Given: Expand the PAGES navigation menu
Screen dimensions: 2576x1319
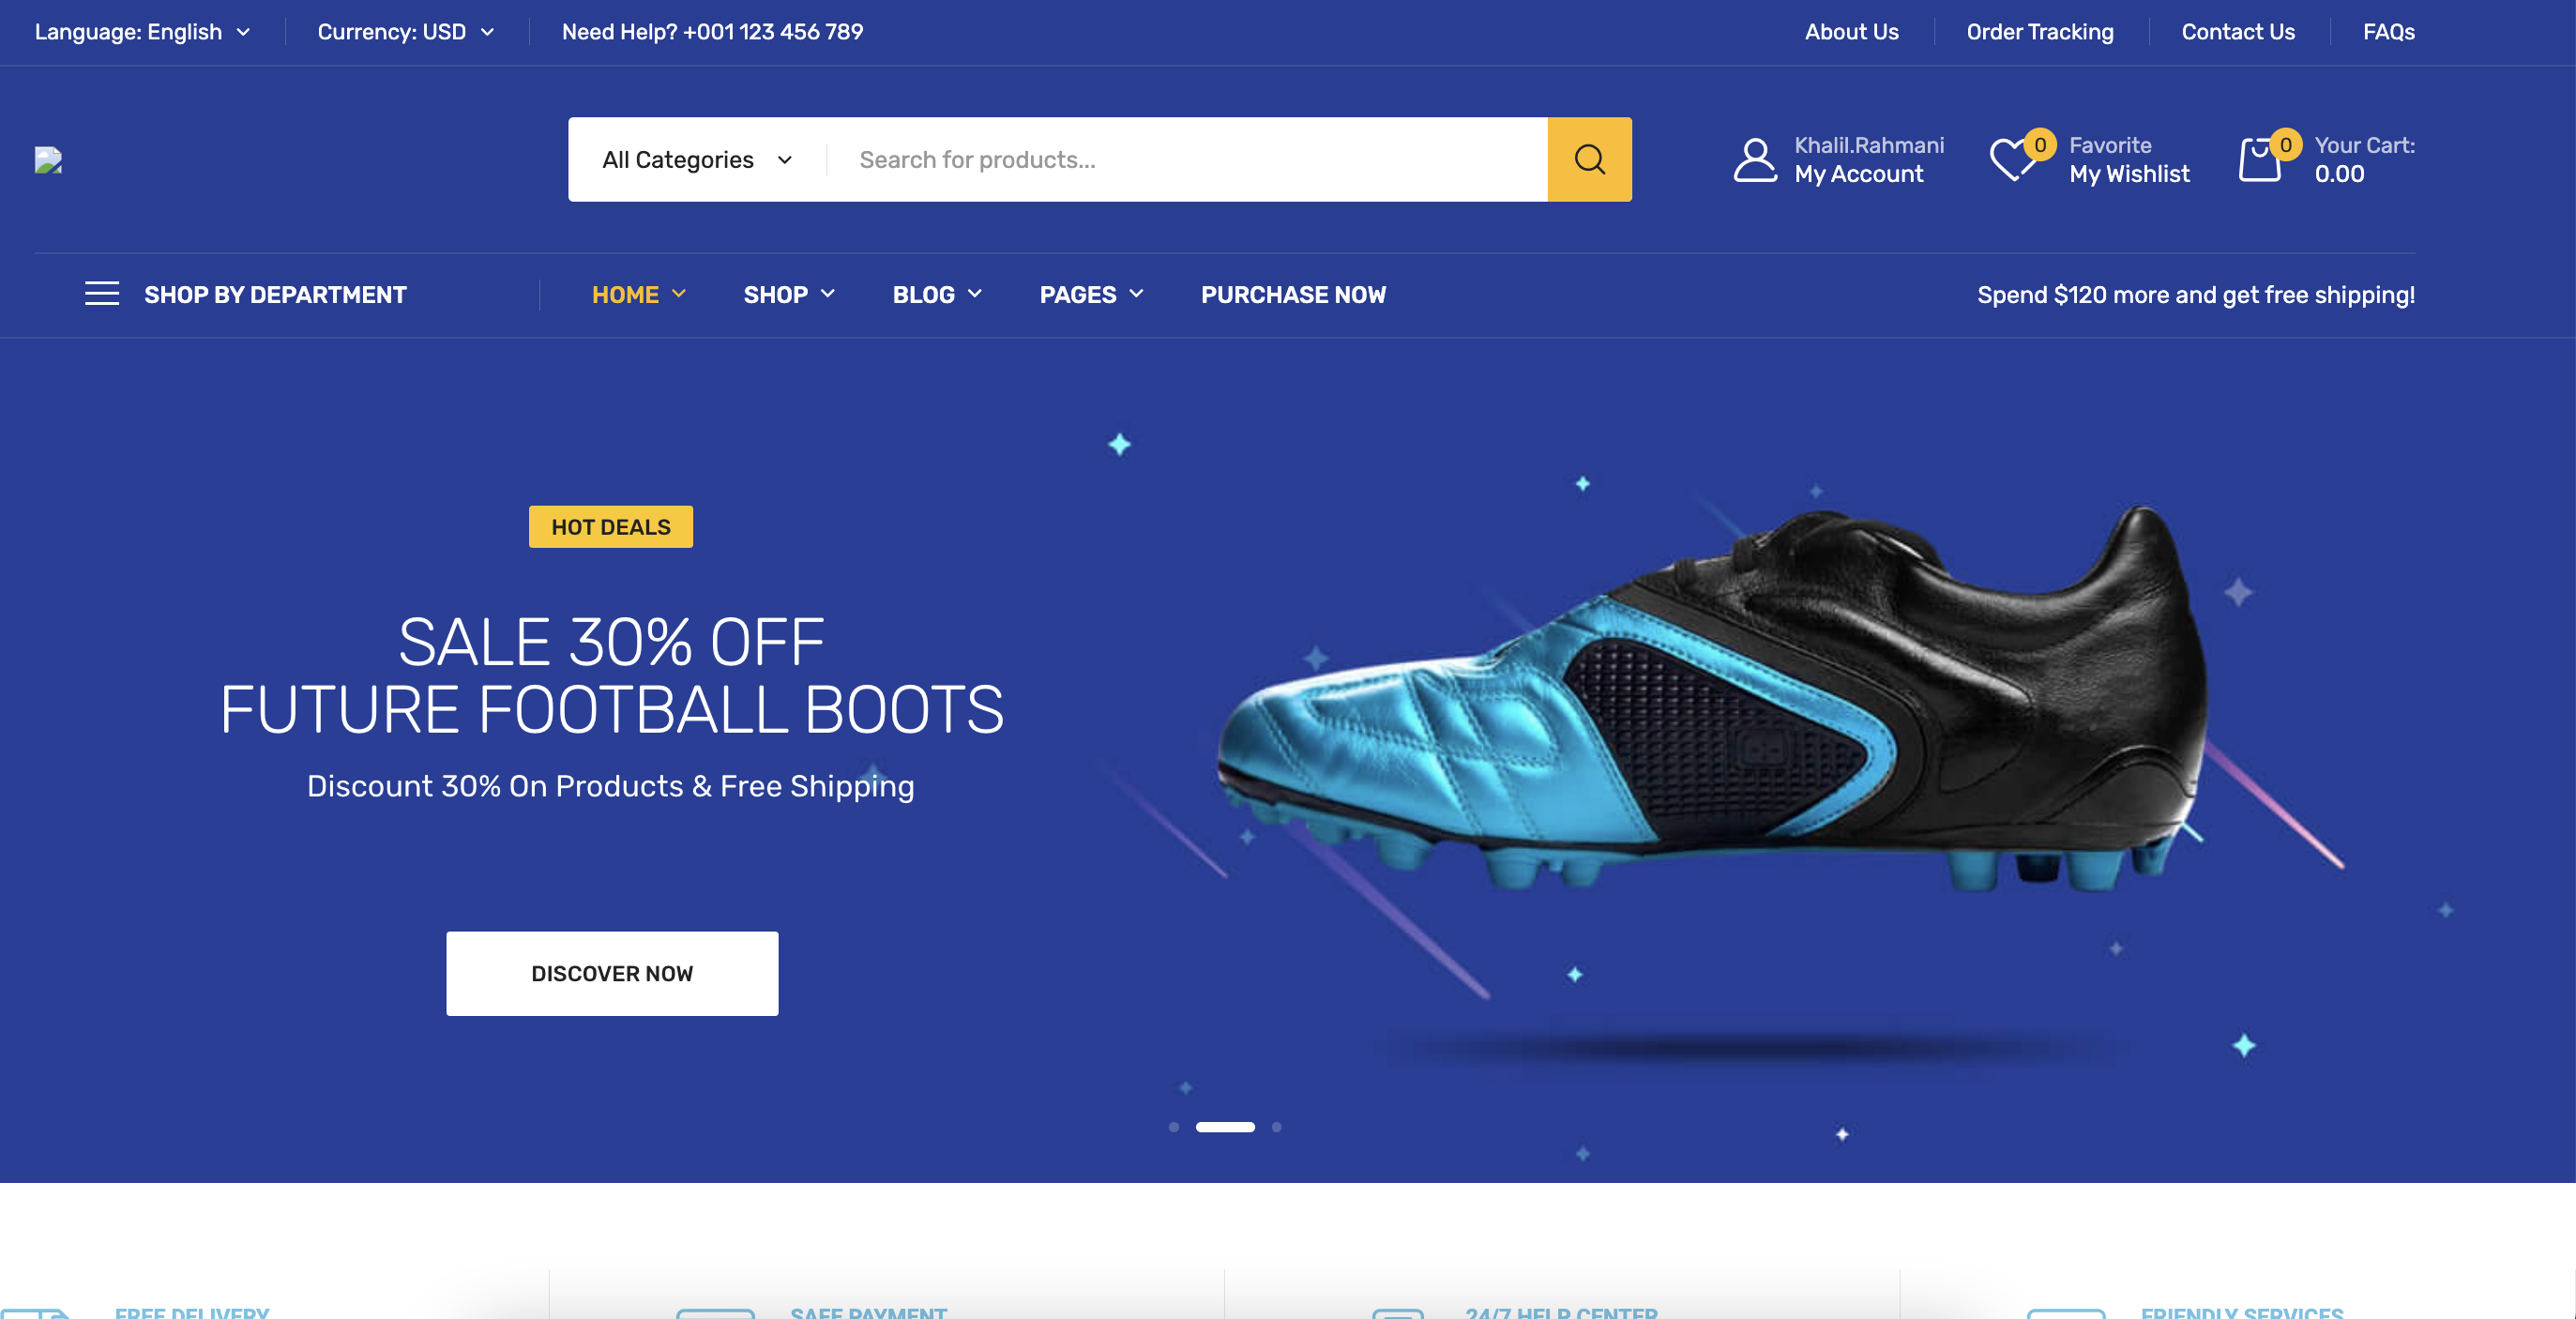Looking at the screenshot, I should click(1091, 295).
